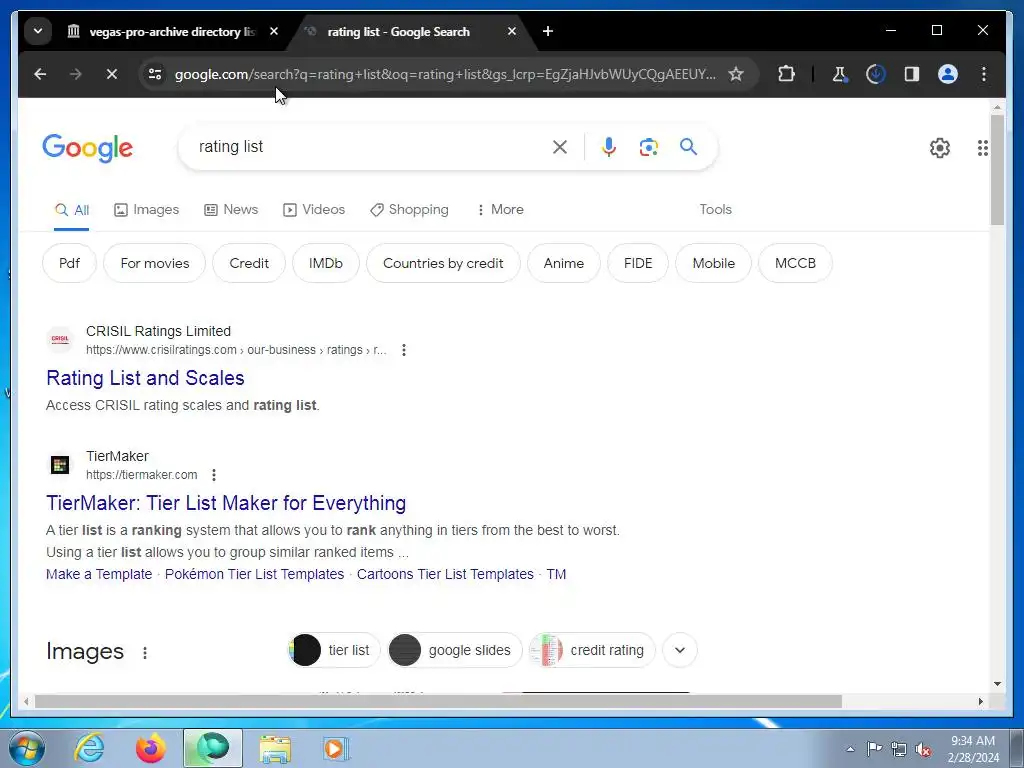Click the address bar URL
This screenshot has width=1024, height=768.
click(445, 74)
